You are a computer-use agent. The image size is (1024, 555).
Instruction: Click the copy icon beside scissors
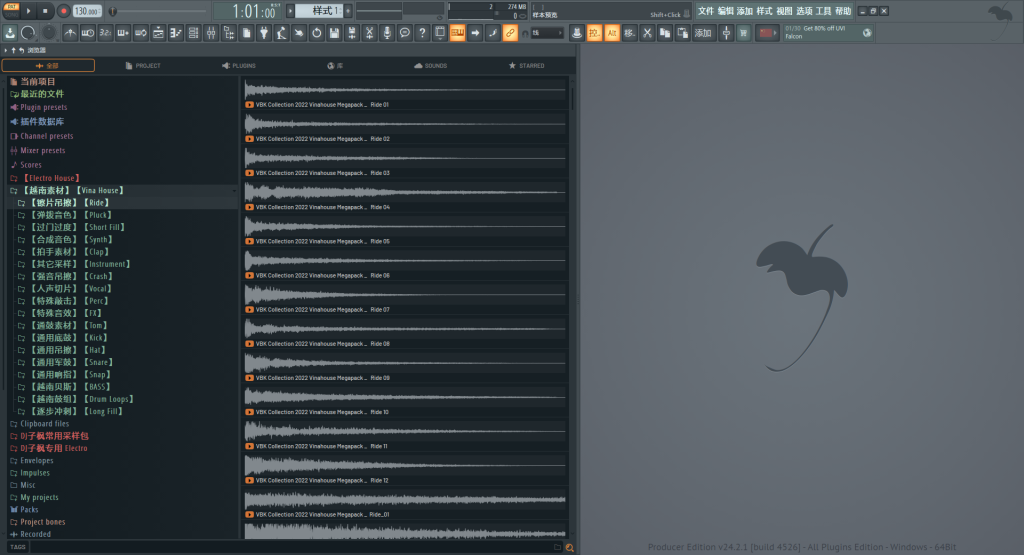coord(665,33)
